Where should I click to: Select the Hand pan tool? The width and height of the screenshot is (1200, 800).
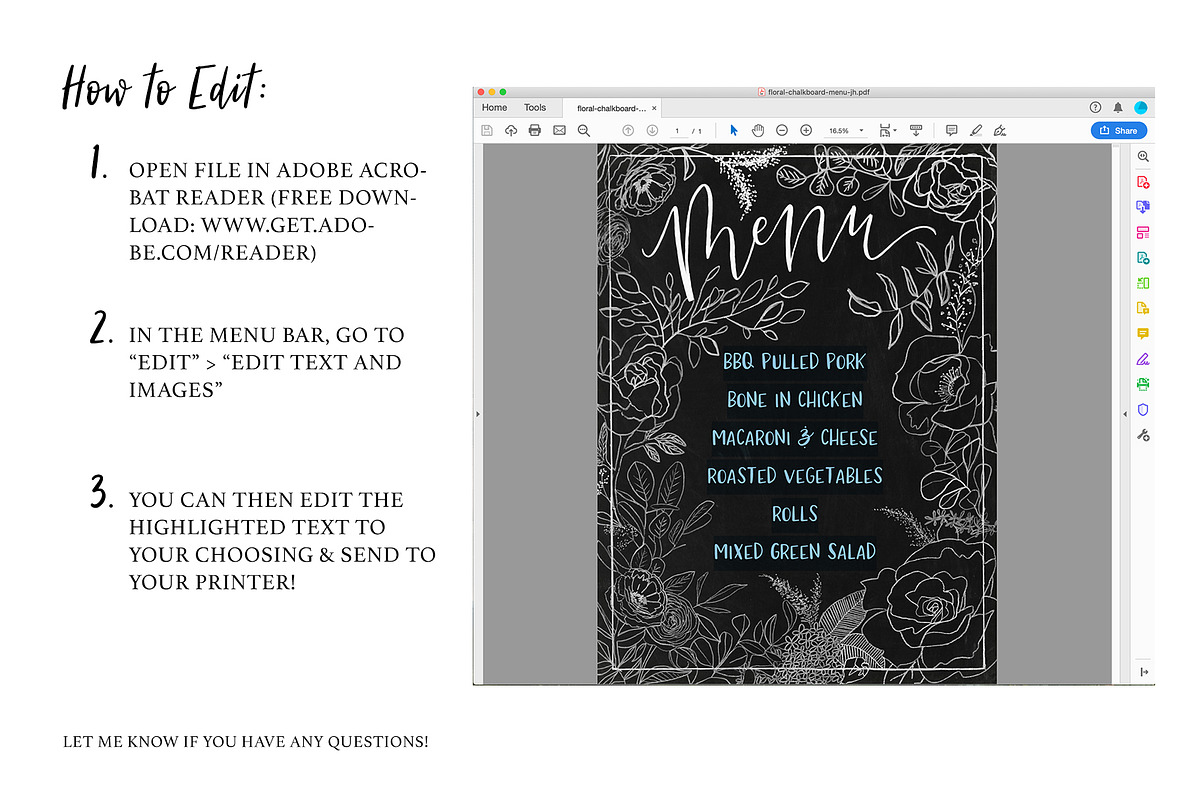click(x=758, y=130)
